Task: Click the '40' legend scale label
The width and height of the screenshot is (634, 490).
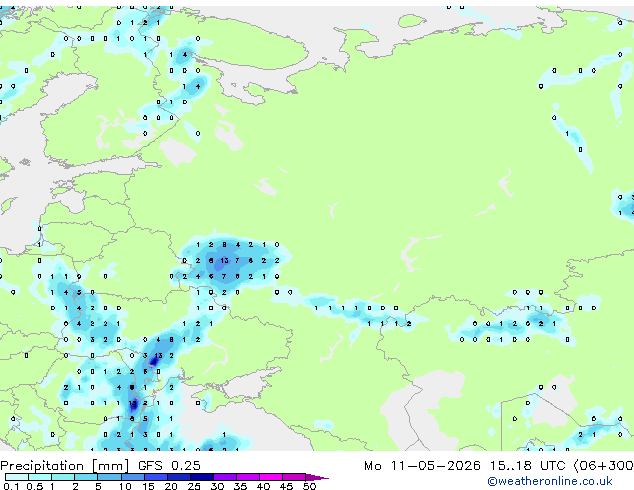Action: 263,486
